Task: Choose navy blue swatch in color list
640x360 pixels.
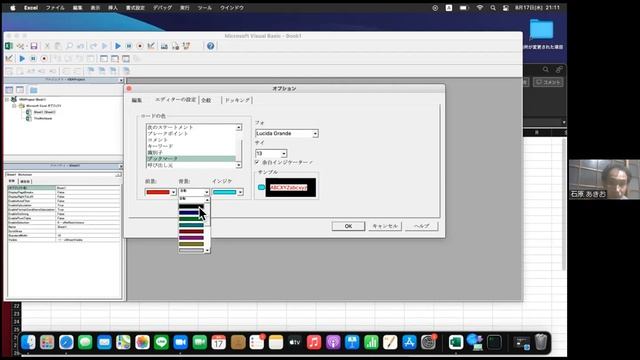Action: tap(191, 213)
